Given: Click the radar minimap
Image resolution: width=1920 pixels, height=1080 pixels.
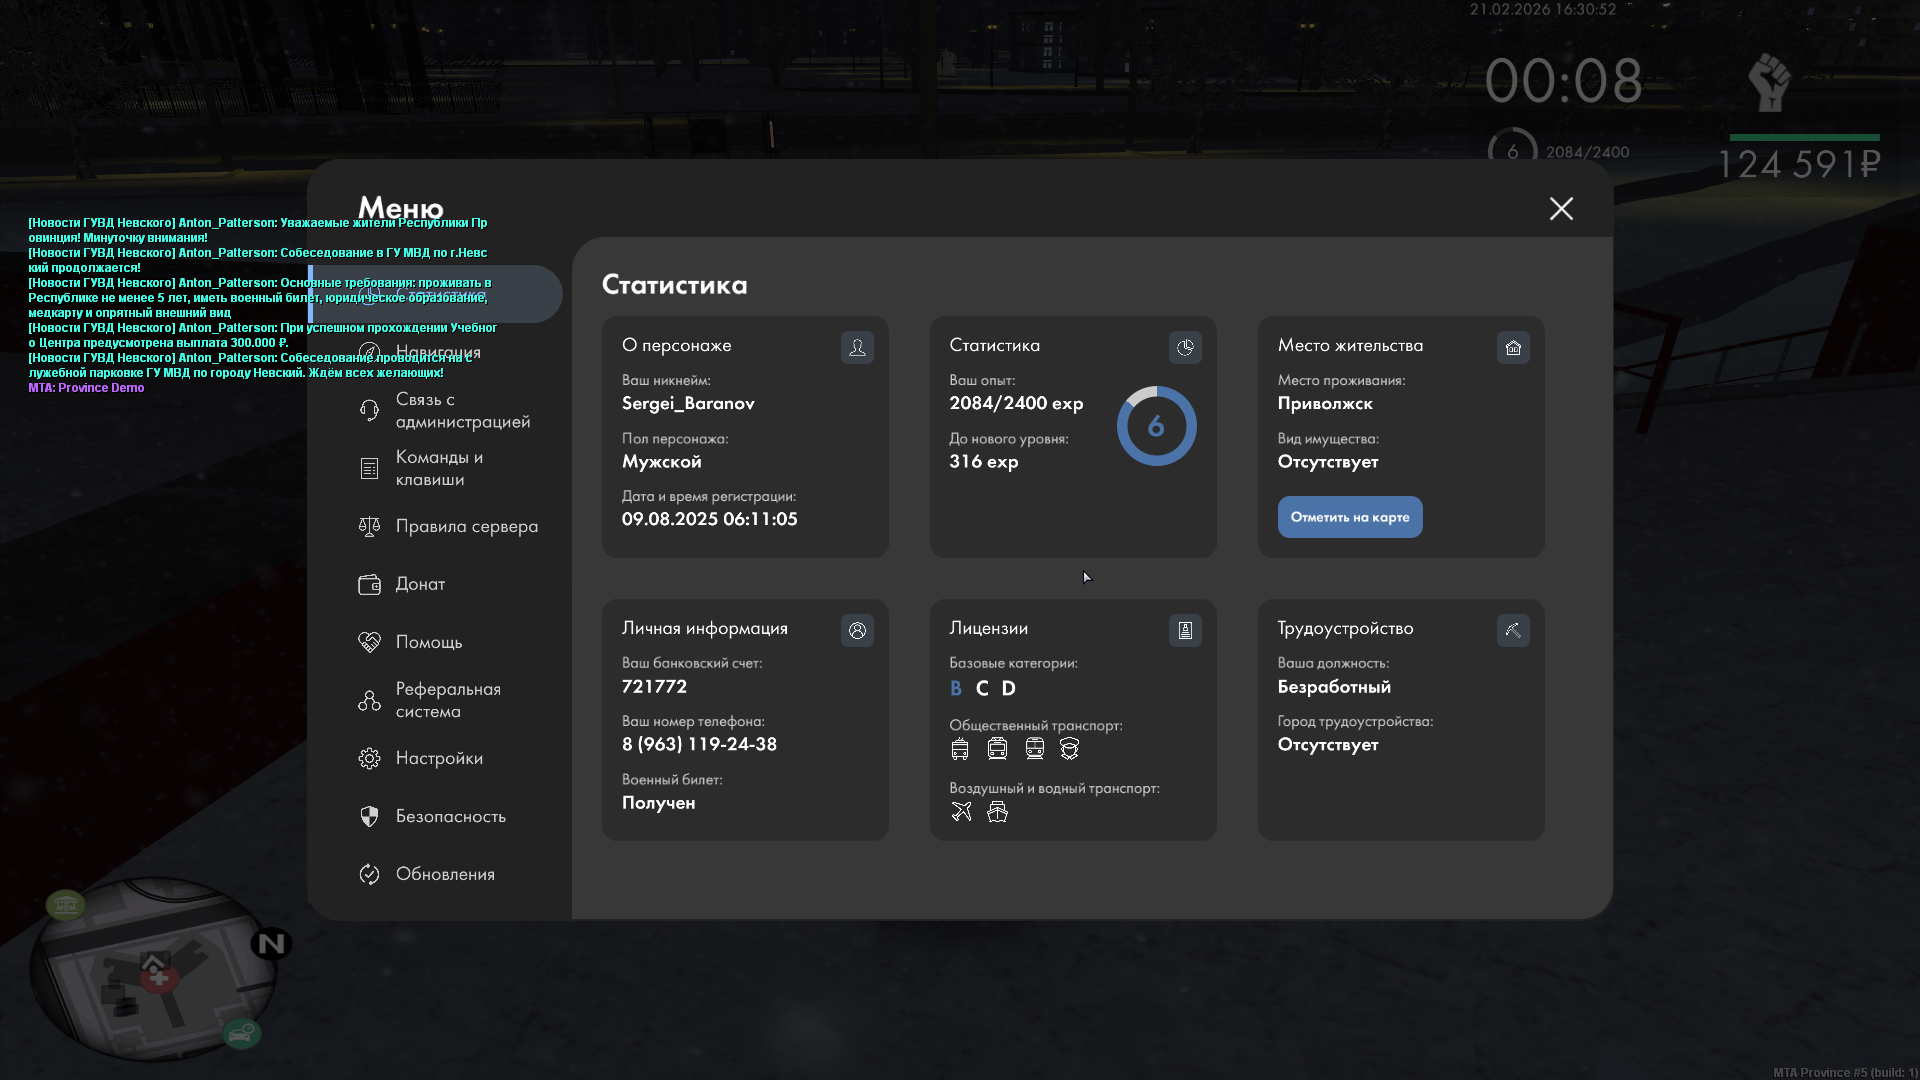Looking at the screenshot, I should point(155,968).
